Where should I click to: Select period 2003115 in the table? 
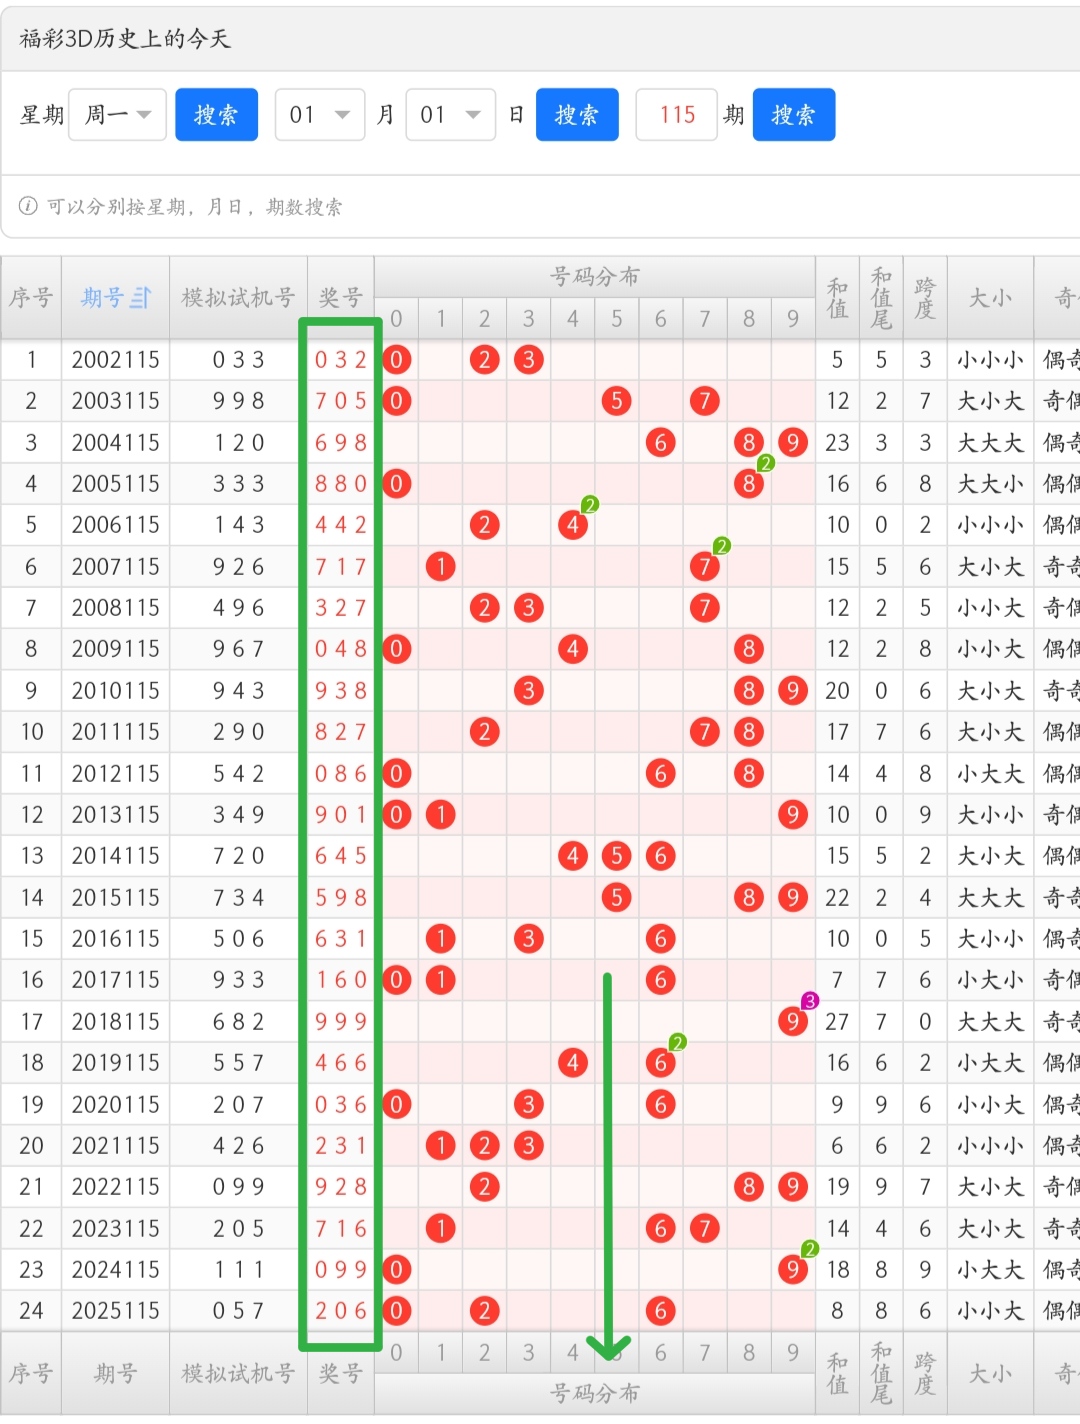(x=116, y=401)
